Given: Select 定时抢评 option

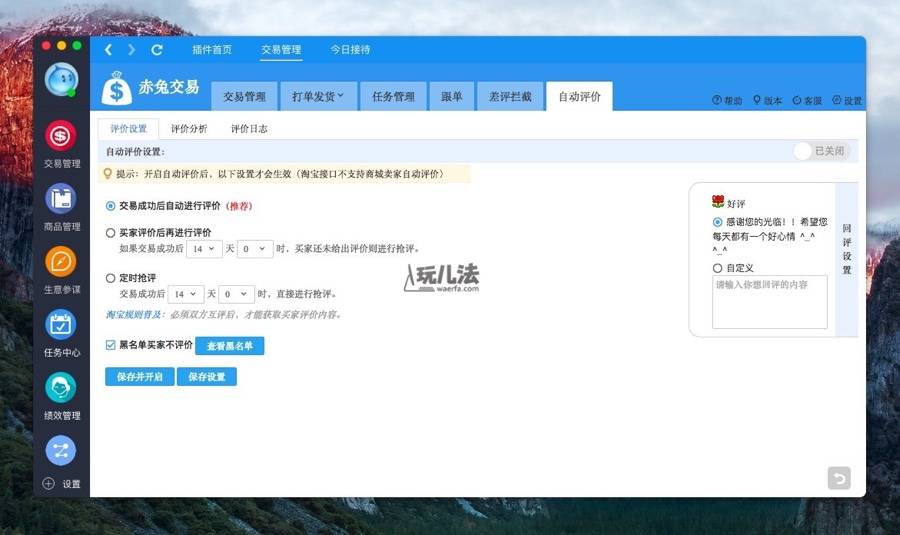Looking at the screenshot, I should (x=110, y=278).
